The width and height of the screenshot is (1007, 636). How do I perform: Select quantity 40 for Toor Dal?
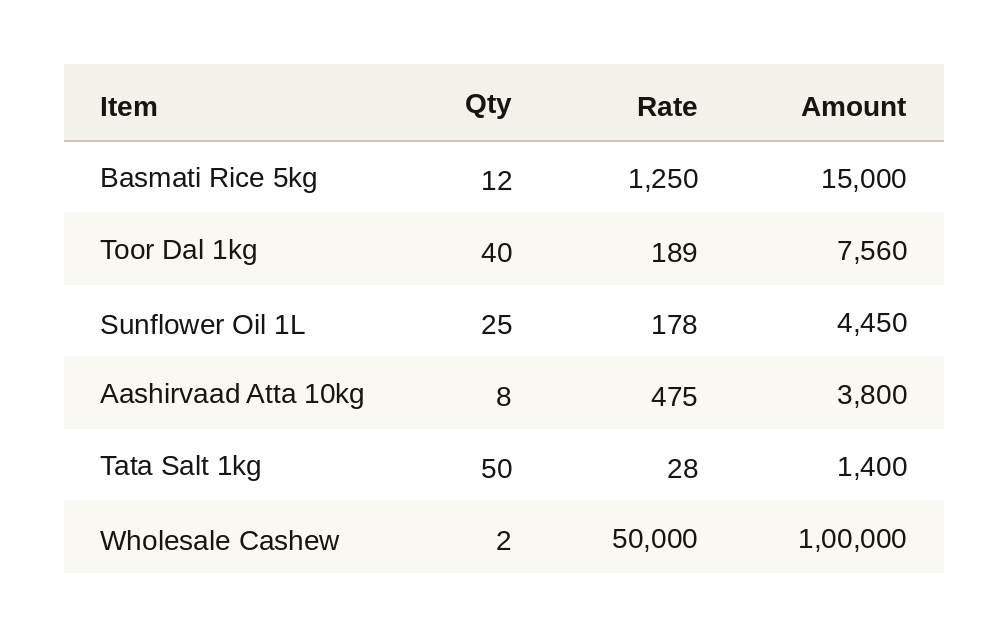click(x=496, y=252)
